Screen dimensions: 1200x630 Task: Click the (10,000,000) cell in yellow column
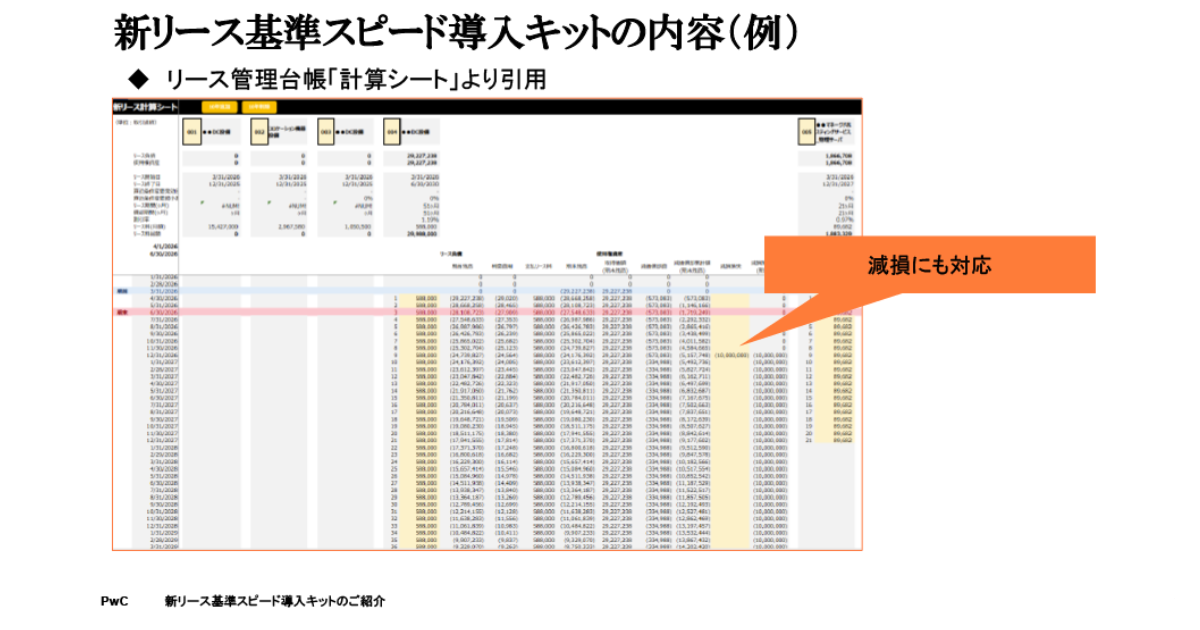click(731, 354)
